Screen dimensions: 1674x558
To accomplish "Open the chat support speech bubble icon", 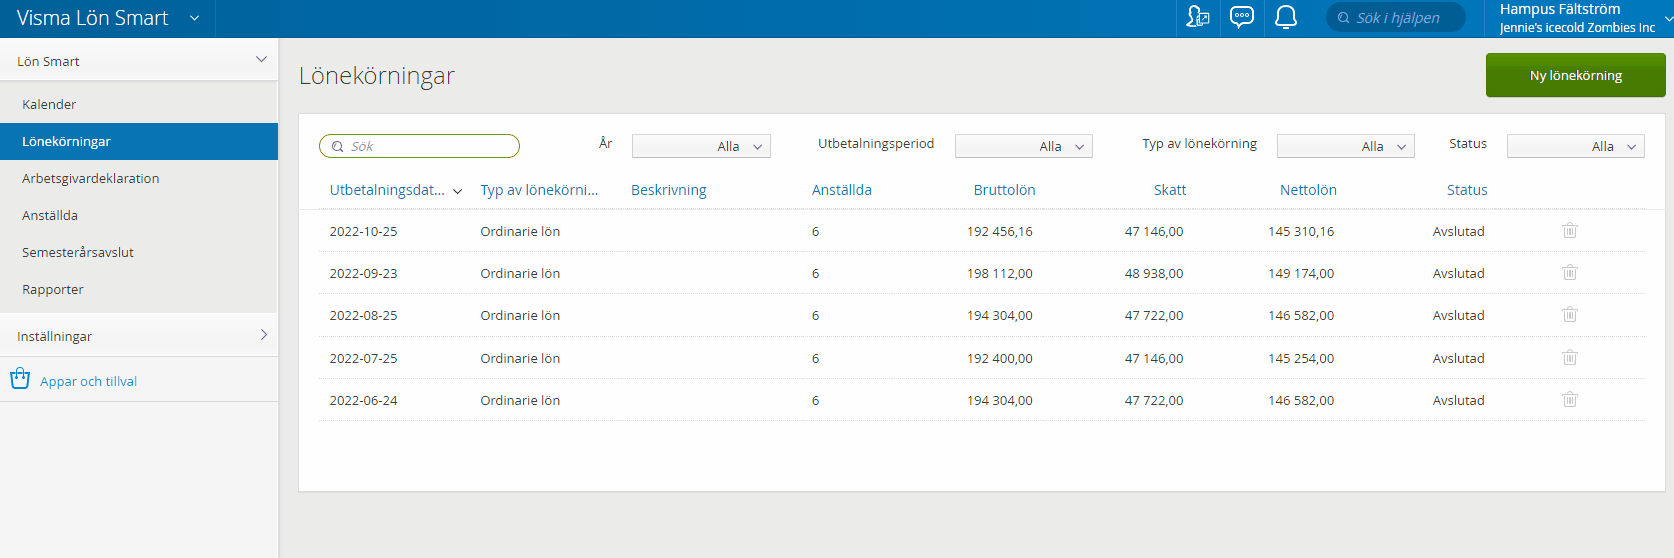I will click(x=1241, y=18).
